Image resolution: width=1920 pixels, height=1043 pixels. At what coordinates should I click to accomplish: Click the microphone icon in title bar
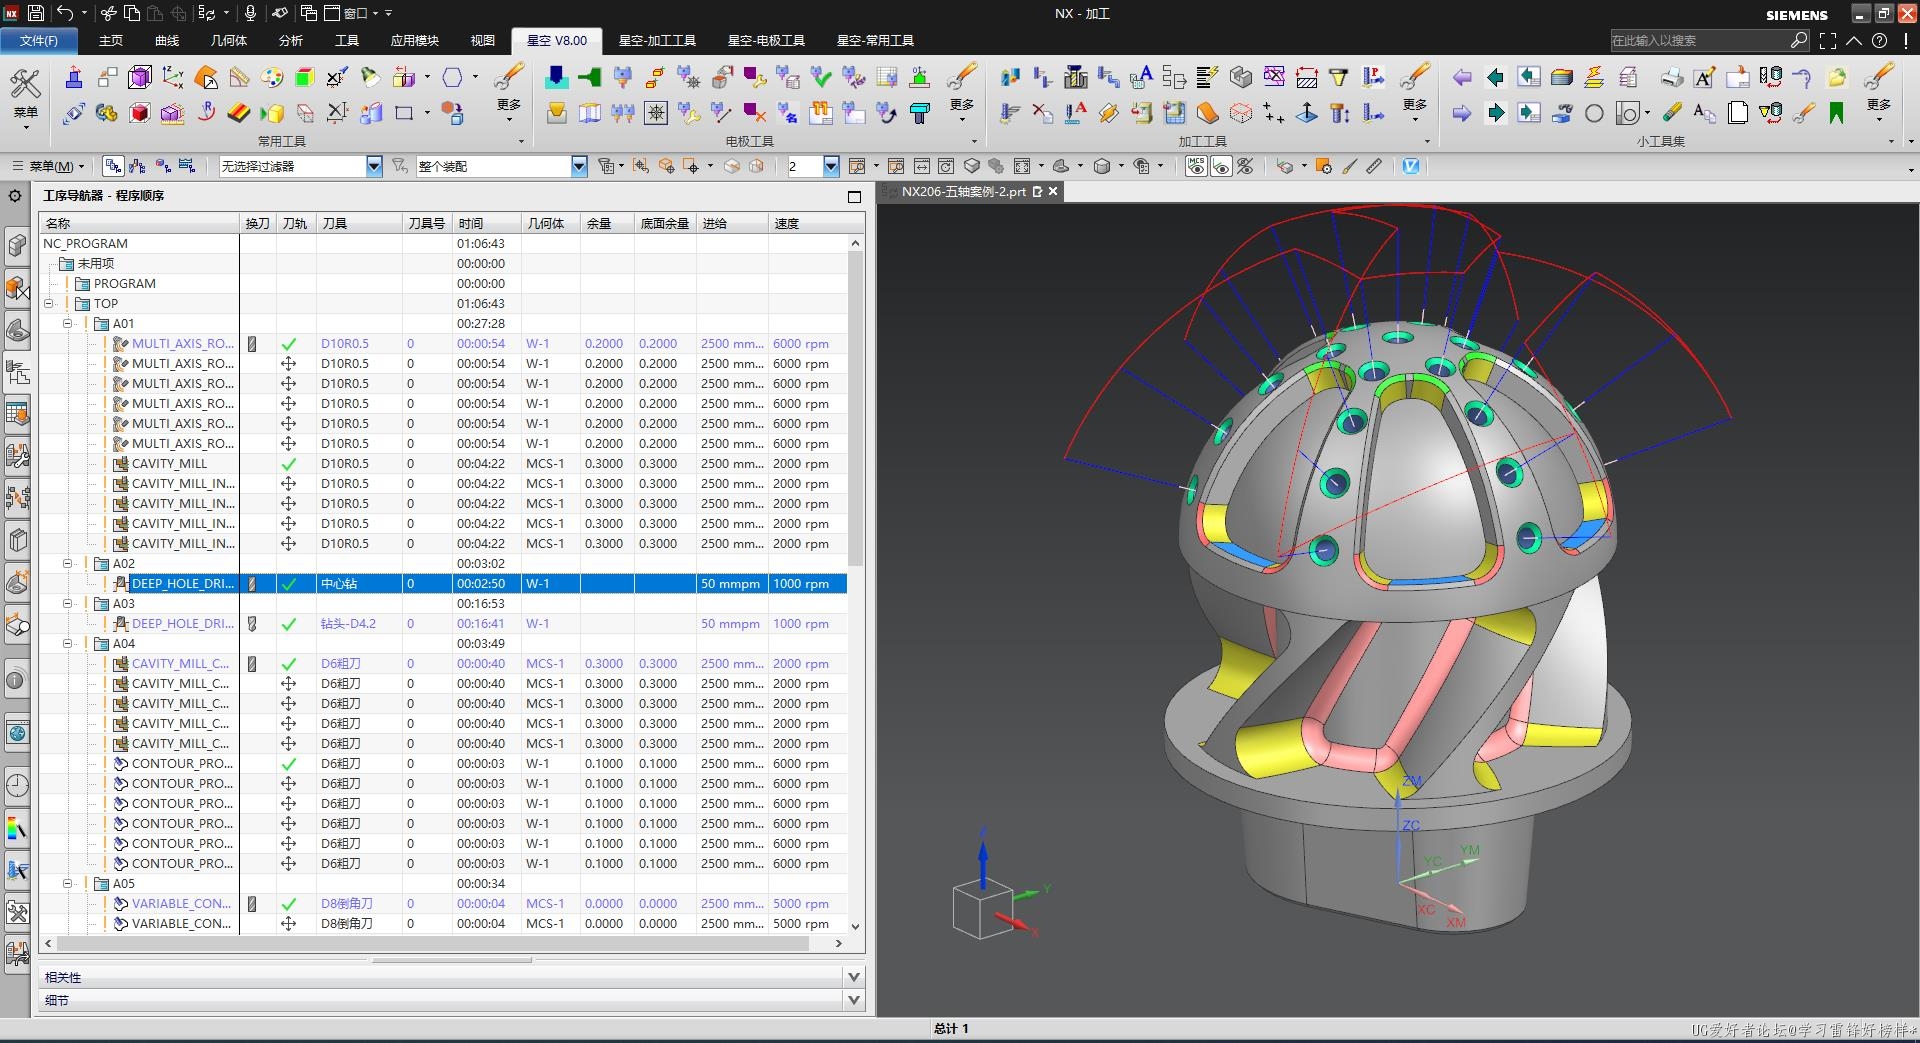(250, 13)
